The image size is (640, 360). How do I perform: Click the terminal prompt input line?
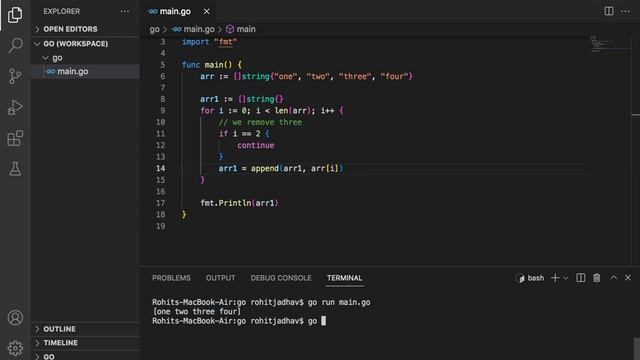click(239, 321)
